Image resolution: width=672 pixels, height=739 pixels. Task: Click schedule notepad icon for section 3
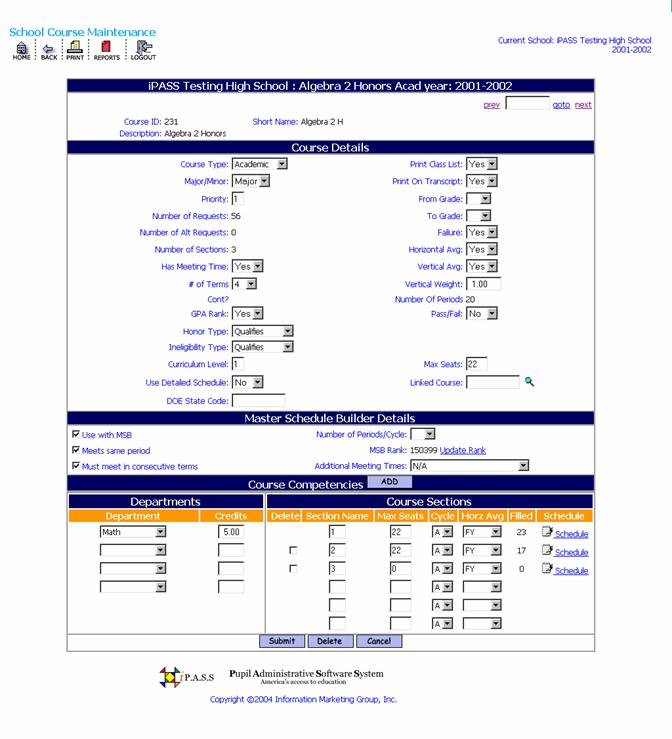[547, 568]
